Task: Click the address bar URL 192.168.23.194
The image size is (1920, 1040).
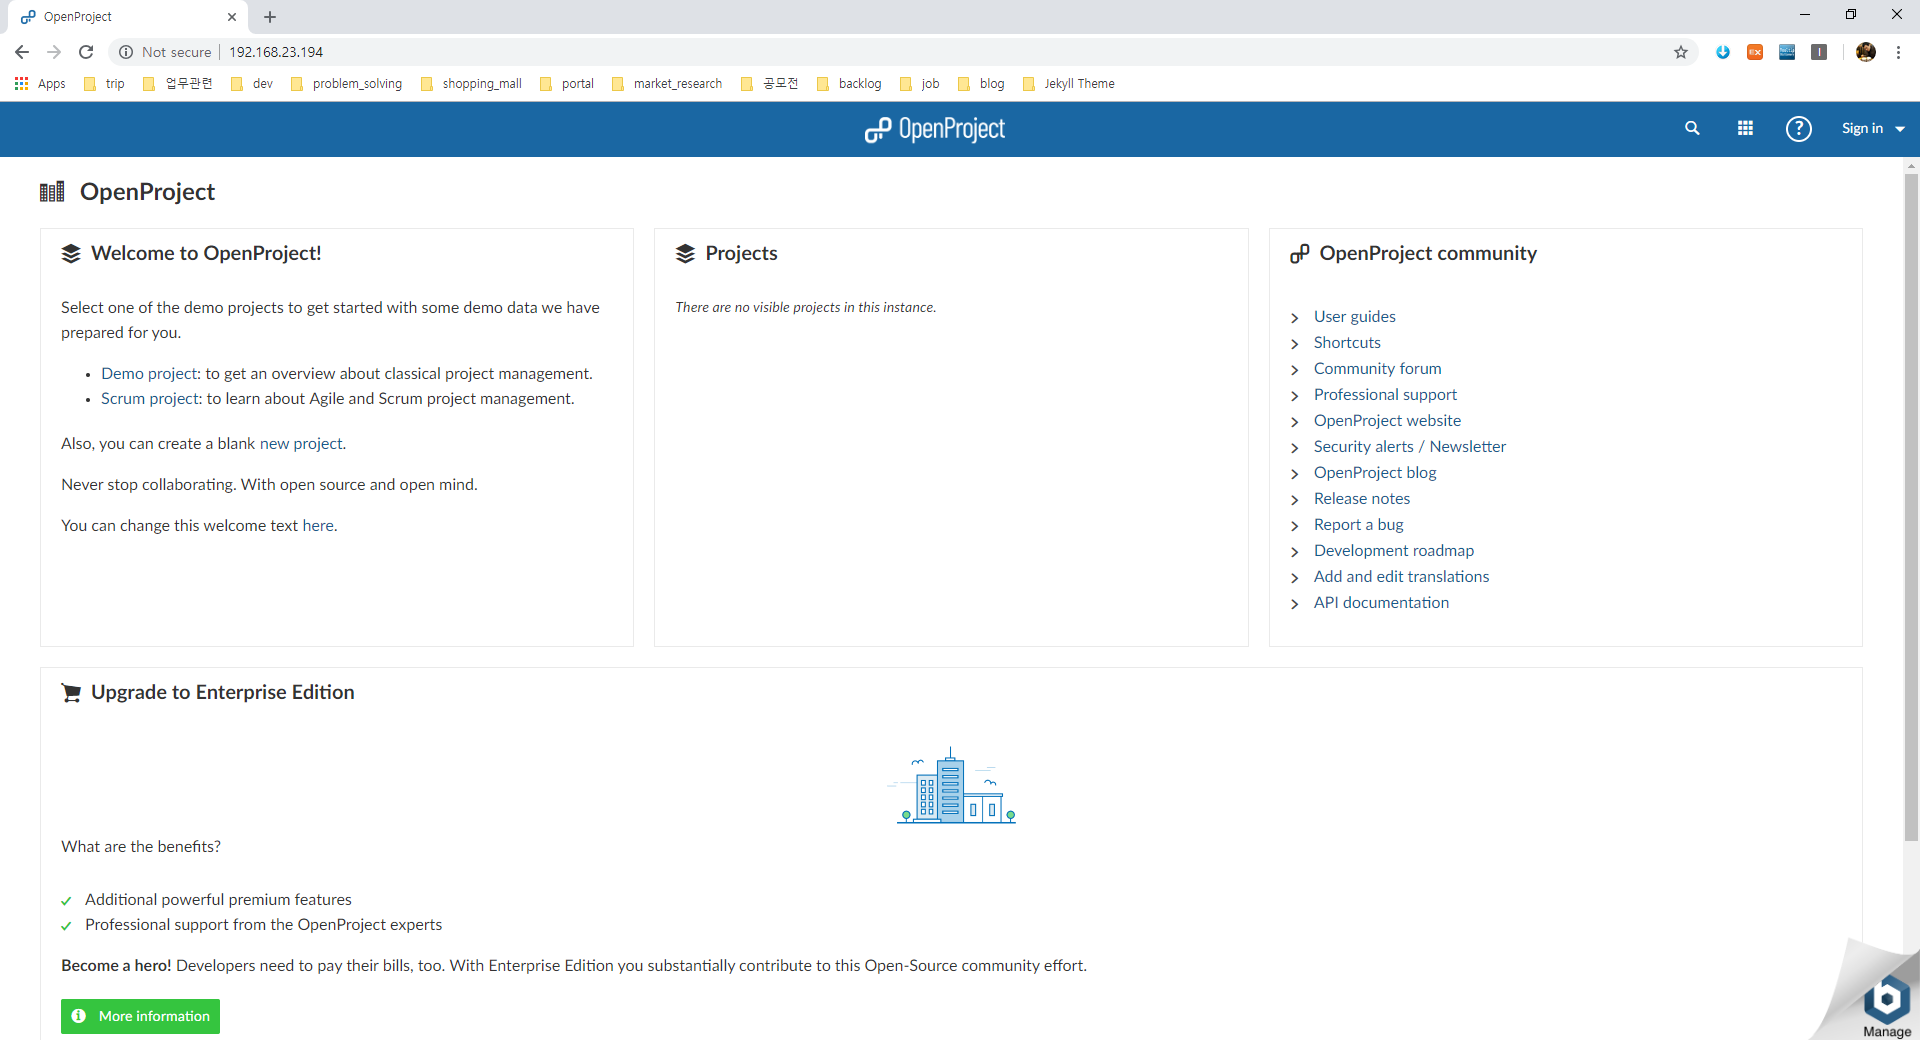Action: pos(276,52)
